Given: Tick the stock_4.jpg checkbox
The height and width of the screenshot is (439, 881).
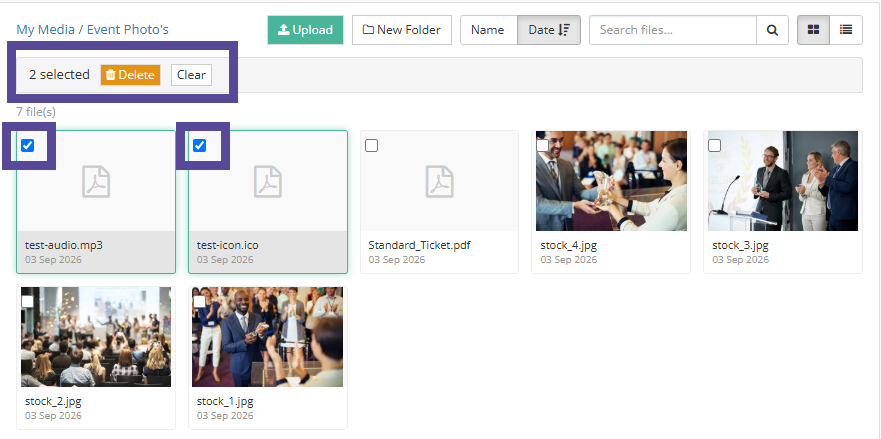Looking at the screenshot, I should tap(543, 146).
